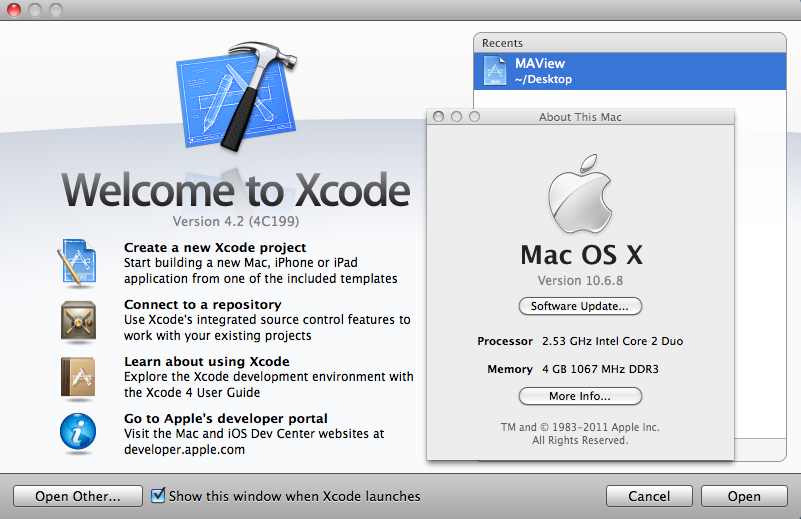
Task: Click the Xcode user guide book icon
Action: click(x=78, y=378)
